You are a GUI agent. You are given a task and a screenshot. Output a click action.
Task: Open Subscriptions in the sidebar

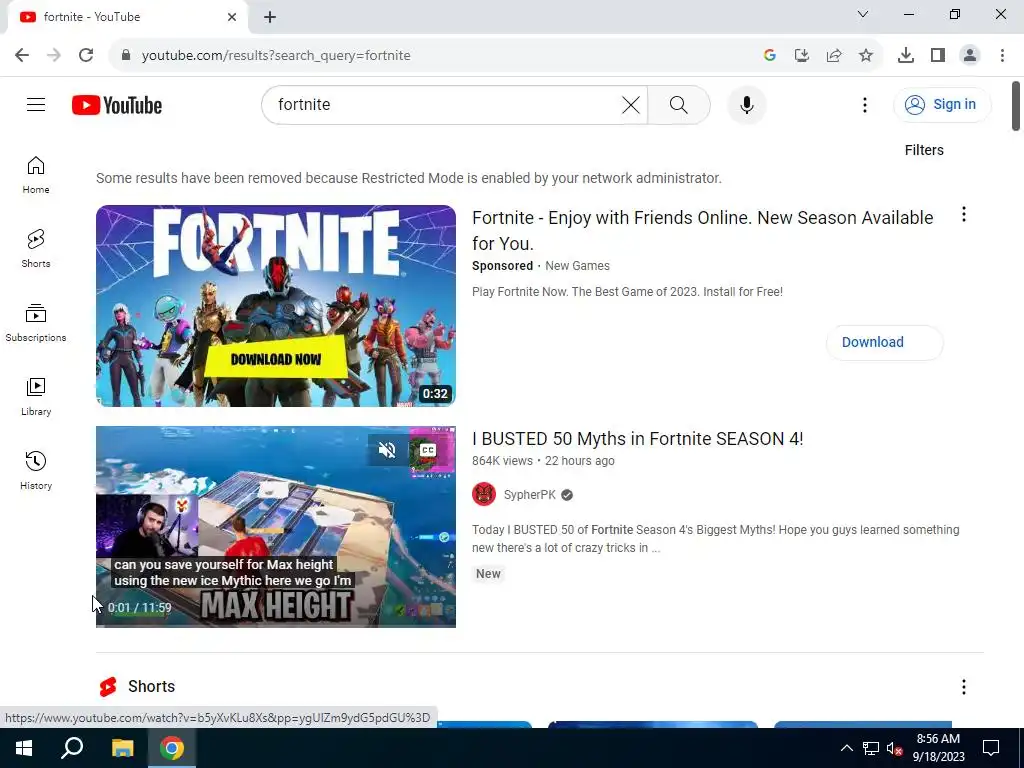pos(36,323)
